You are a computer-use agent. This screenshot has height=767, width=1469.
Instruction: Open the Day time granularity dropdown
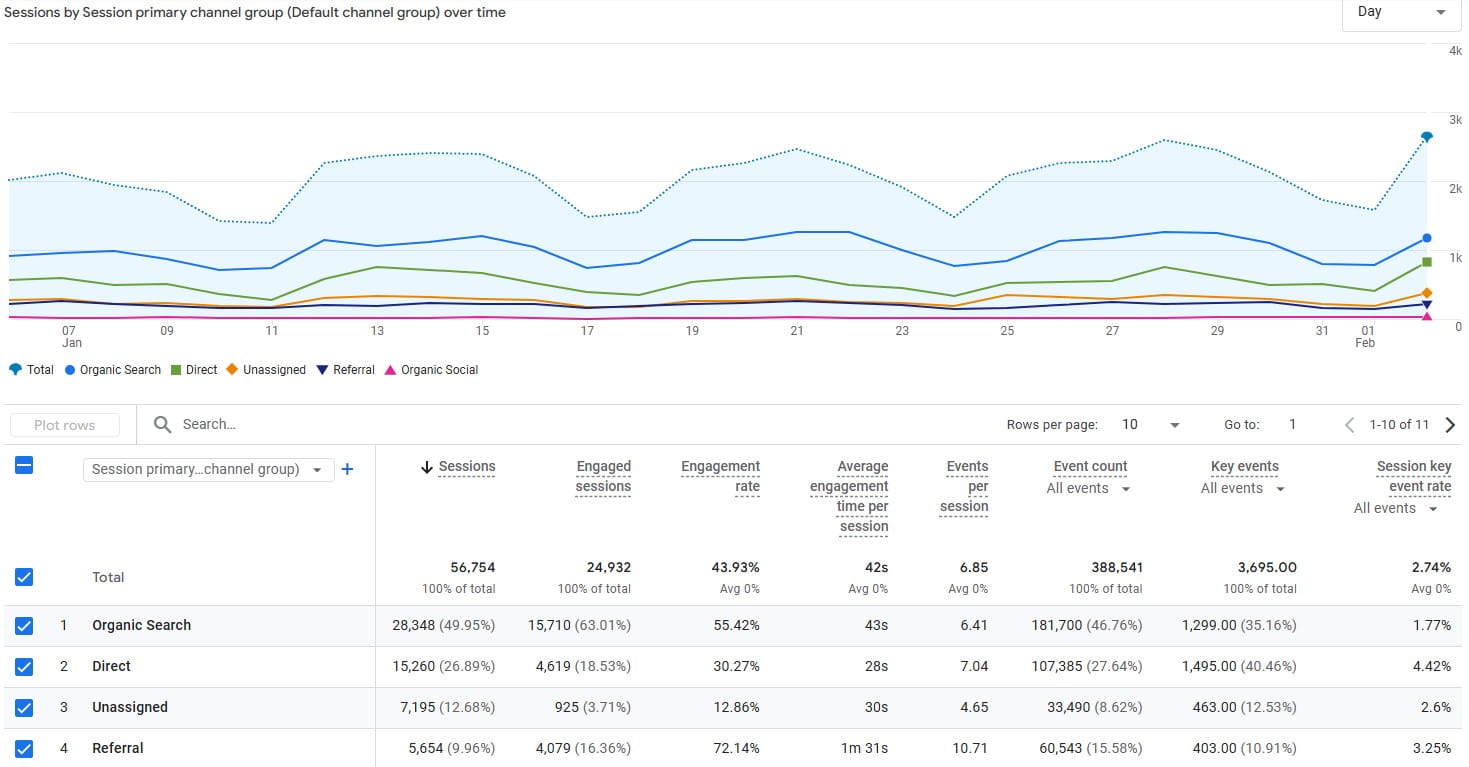tap(1400, 12)
